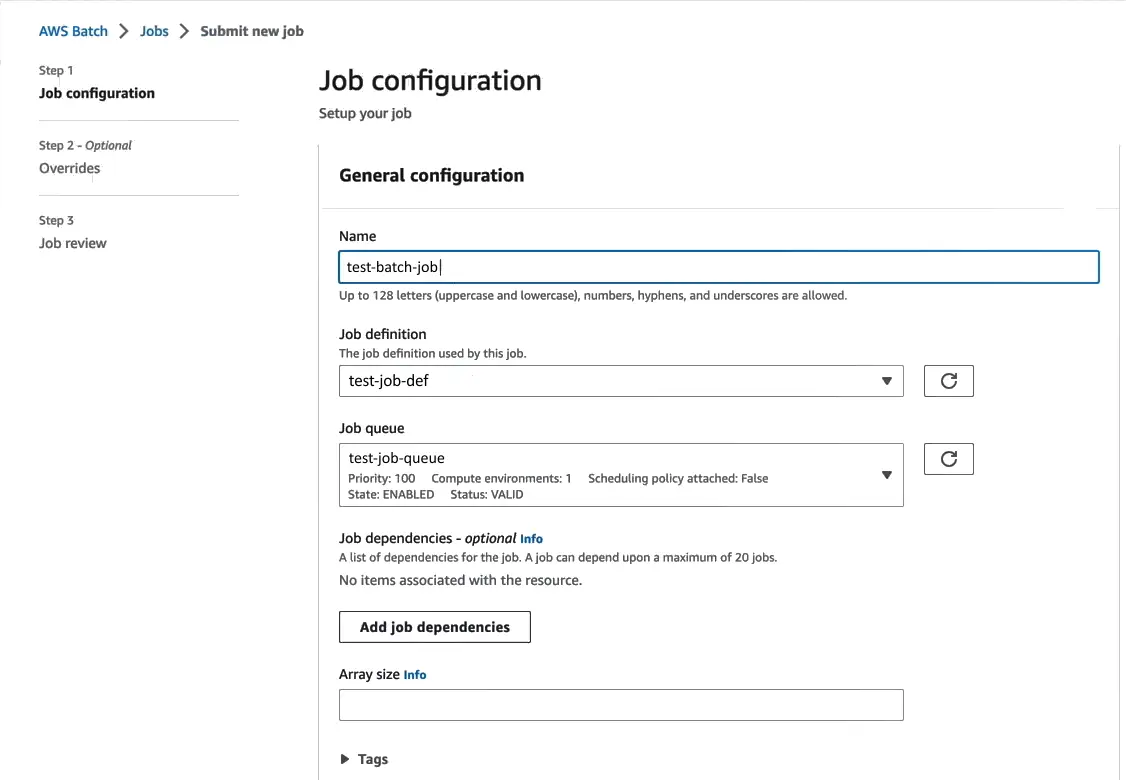This screenshot has width=1126, height=780.
Task: Select Step 2 Overrides in sidebar
Action: click(x=69, y=168)
